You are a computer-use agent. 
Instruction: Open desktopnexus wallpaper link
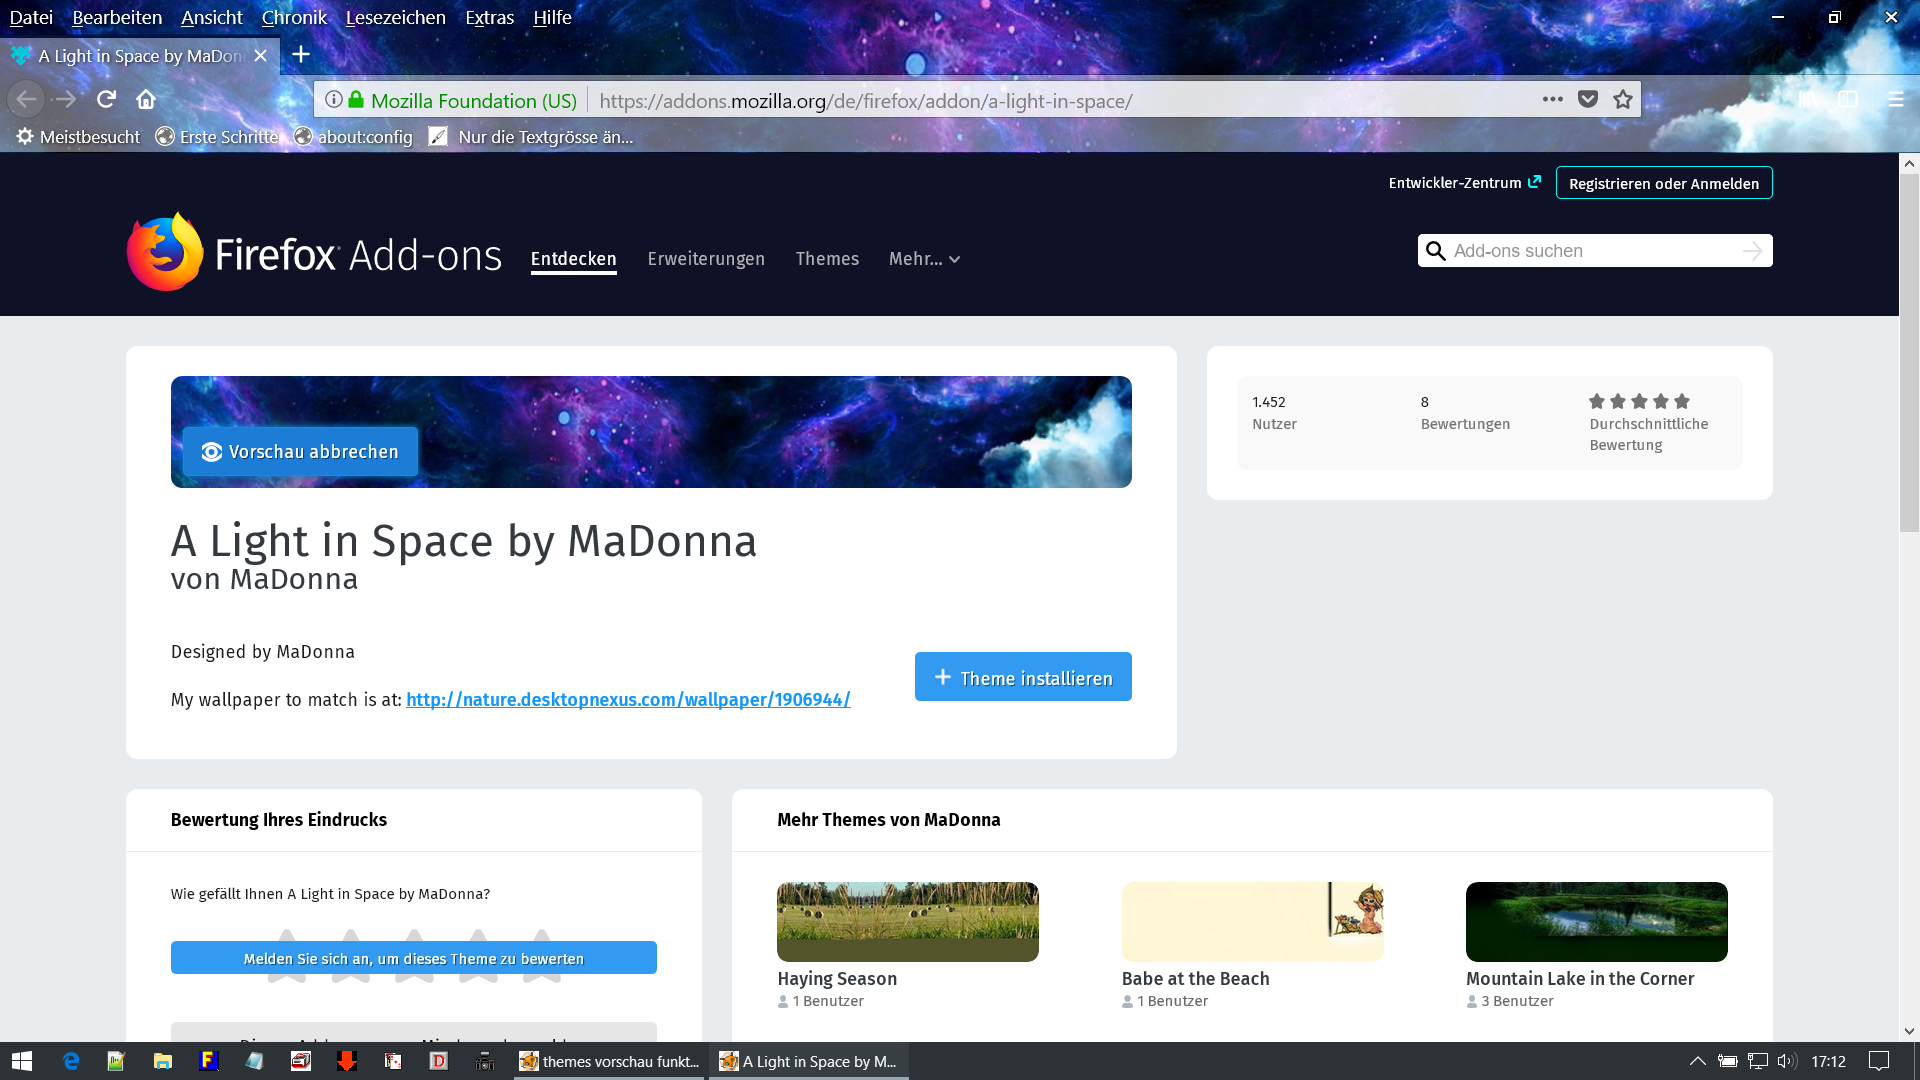pyautogui.click(x=628, y=700)
